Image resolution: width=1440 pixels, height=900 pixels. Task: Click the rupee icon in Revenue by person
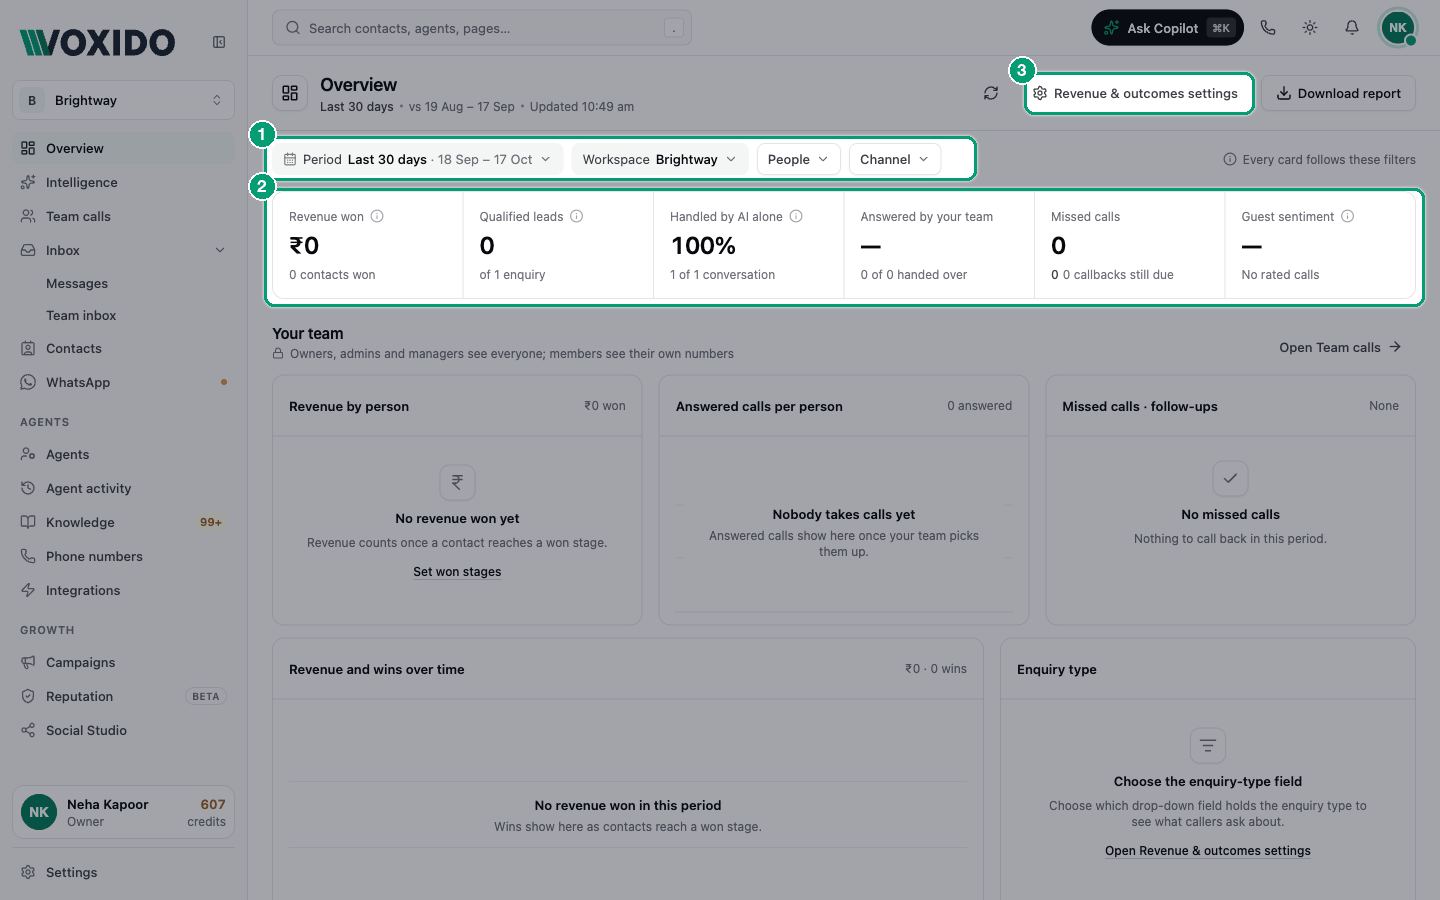pyautogui.click(x=457, y=482)
